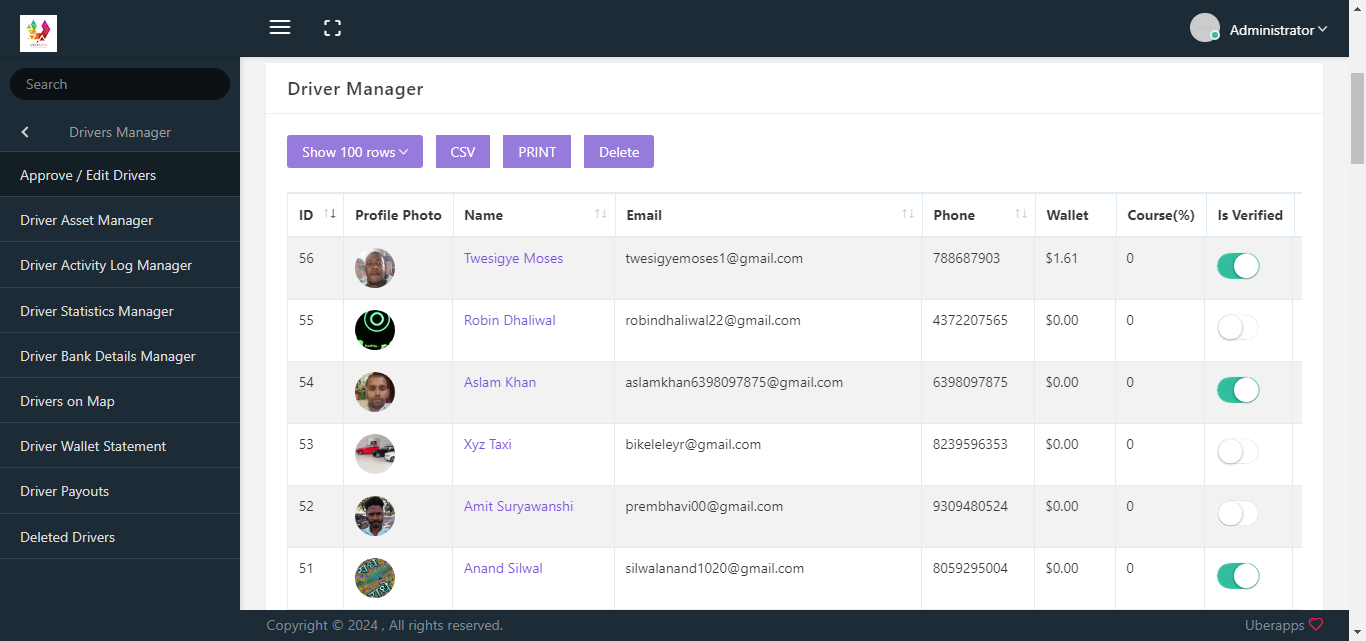Click the sidebar Search field

coord(120,84)
